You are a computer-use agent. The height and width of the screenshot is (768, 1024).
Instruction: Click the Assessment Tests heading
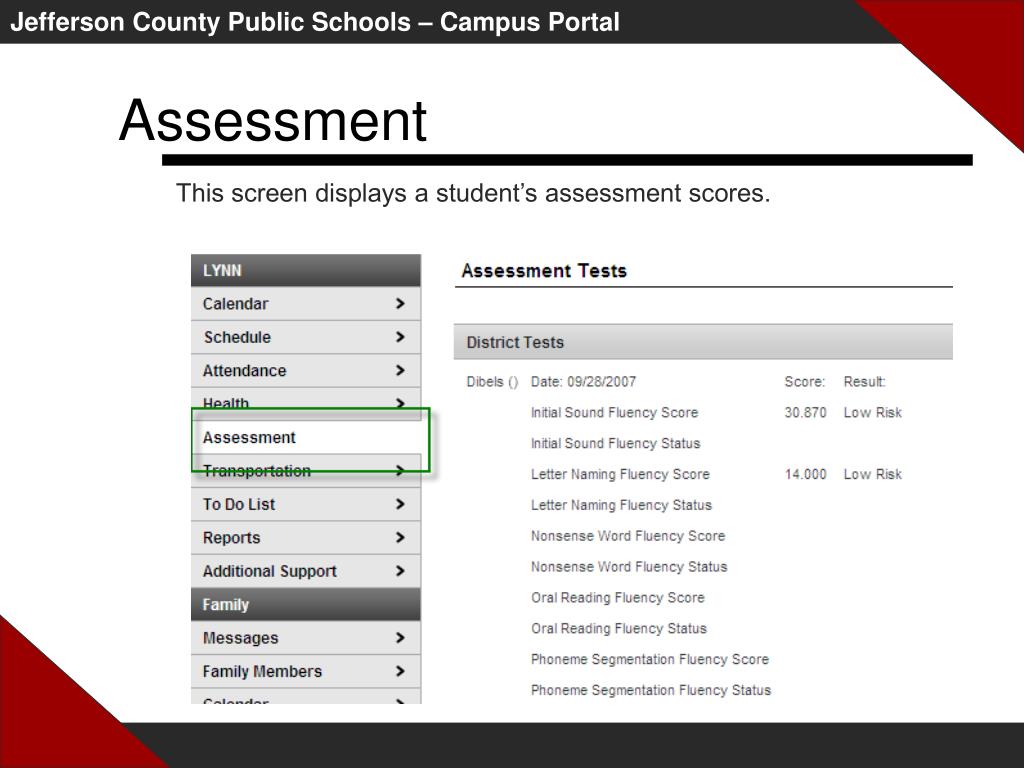tap(544, 270)
